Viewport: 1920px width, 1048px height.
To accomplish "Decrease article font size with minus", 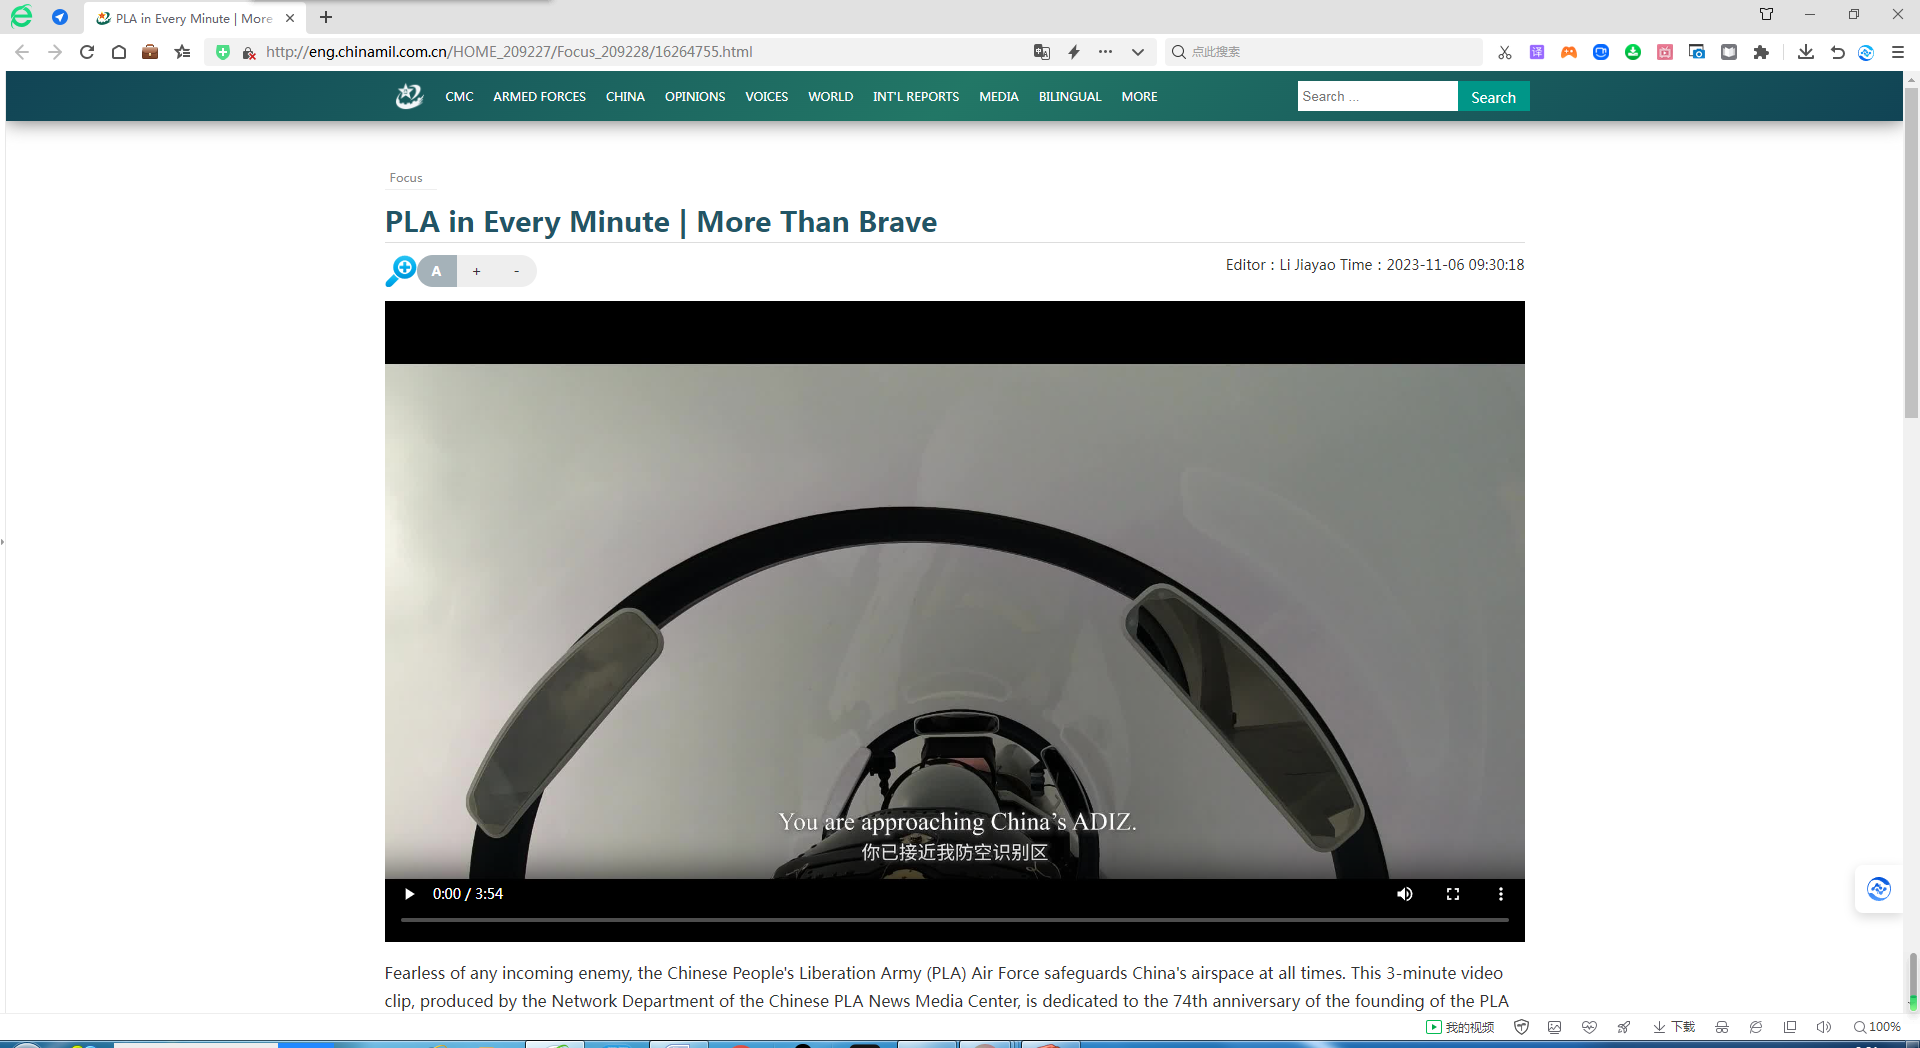I will [516, 271].
